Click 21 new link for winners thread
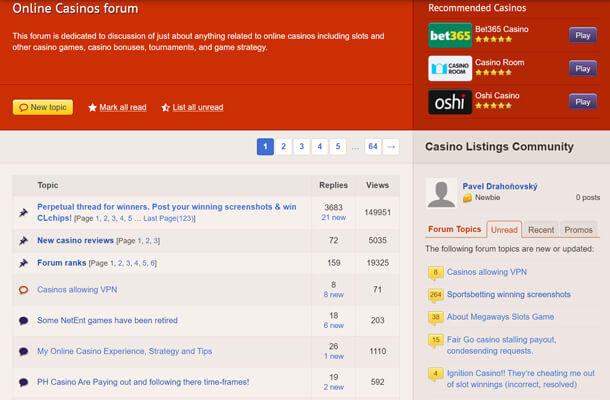Viewport: 610px width, 400px height. coord(333,218)
